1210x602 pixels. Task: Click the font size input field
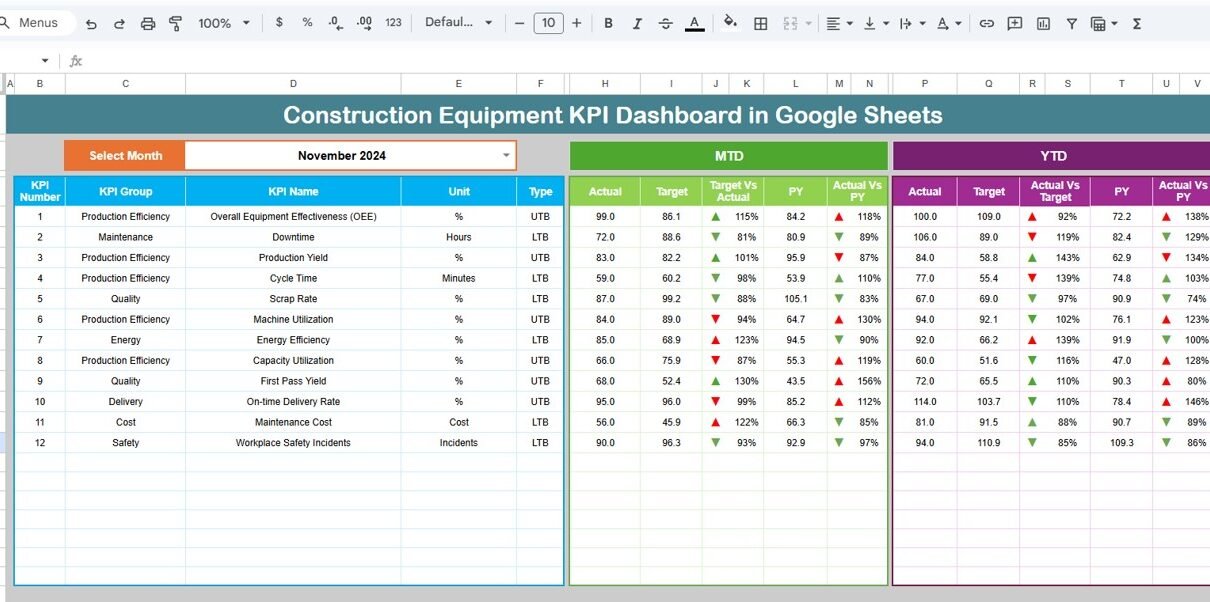(548, 23)
